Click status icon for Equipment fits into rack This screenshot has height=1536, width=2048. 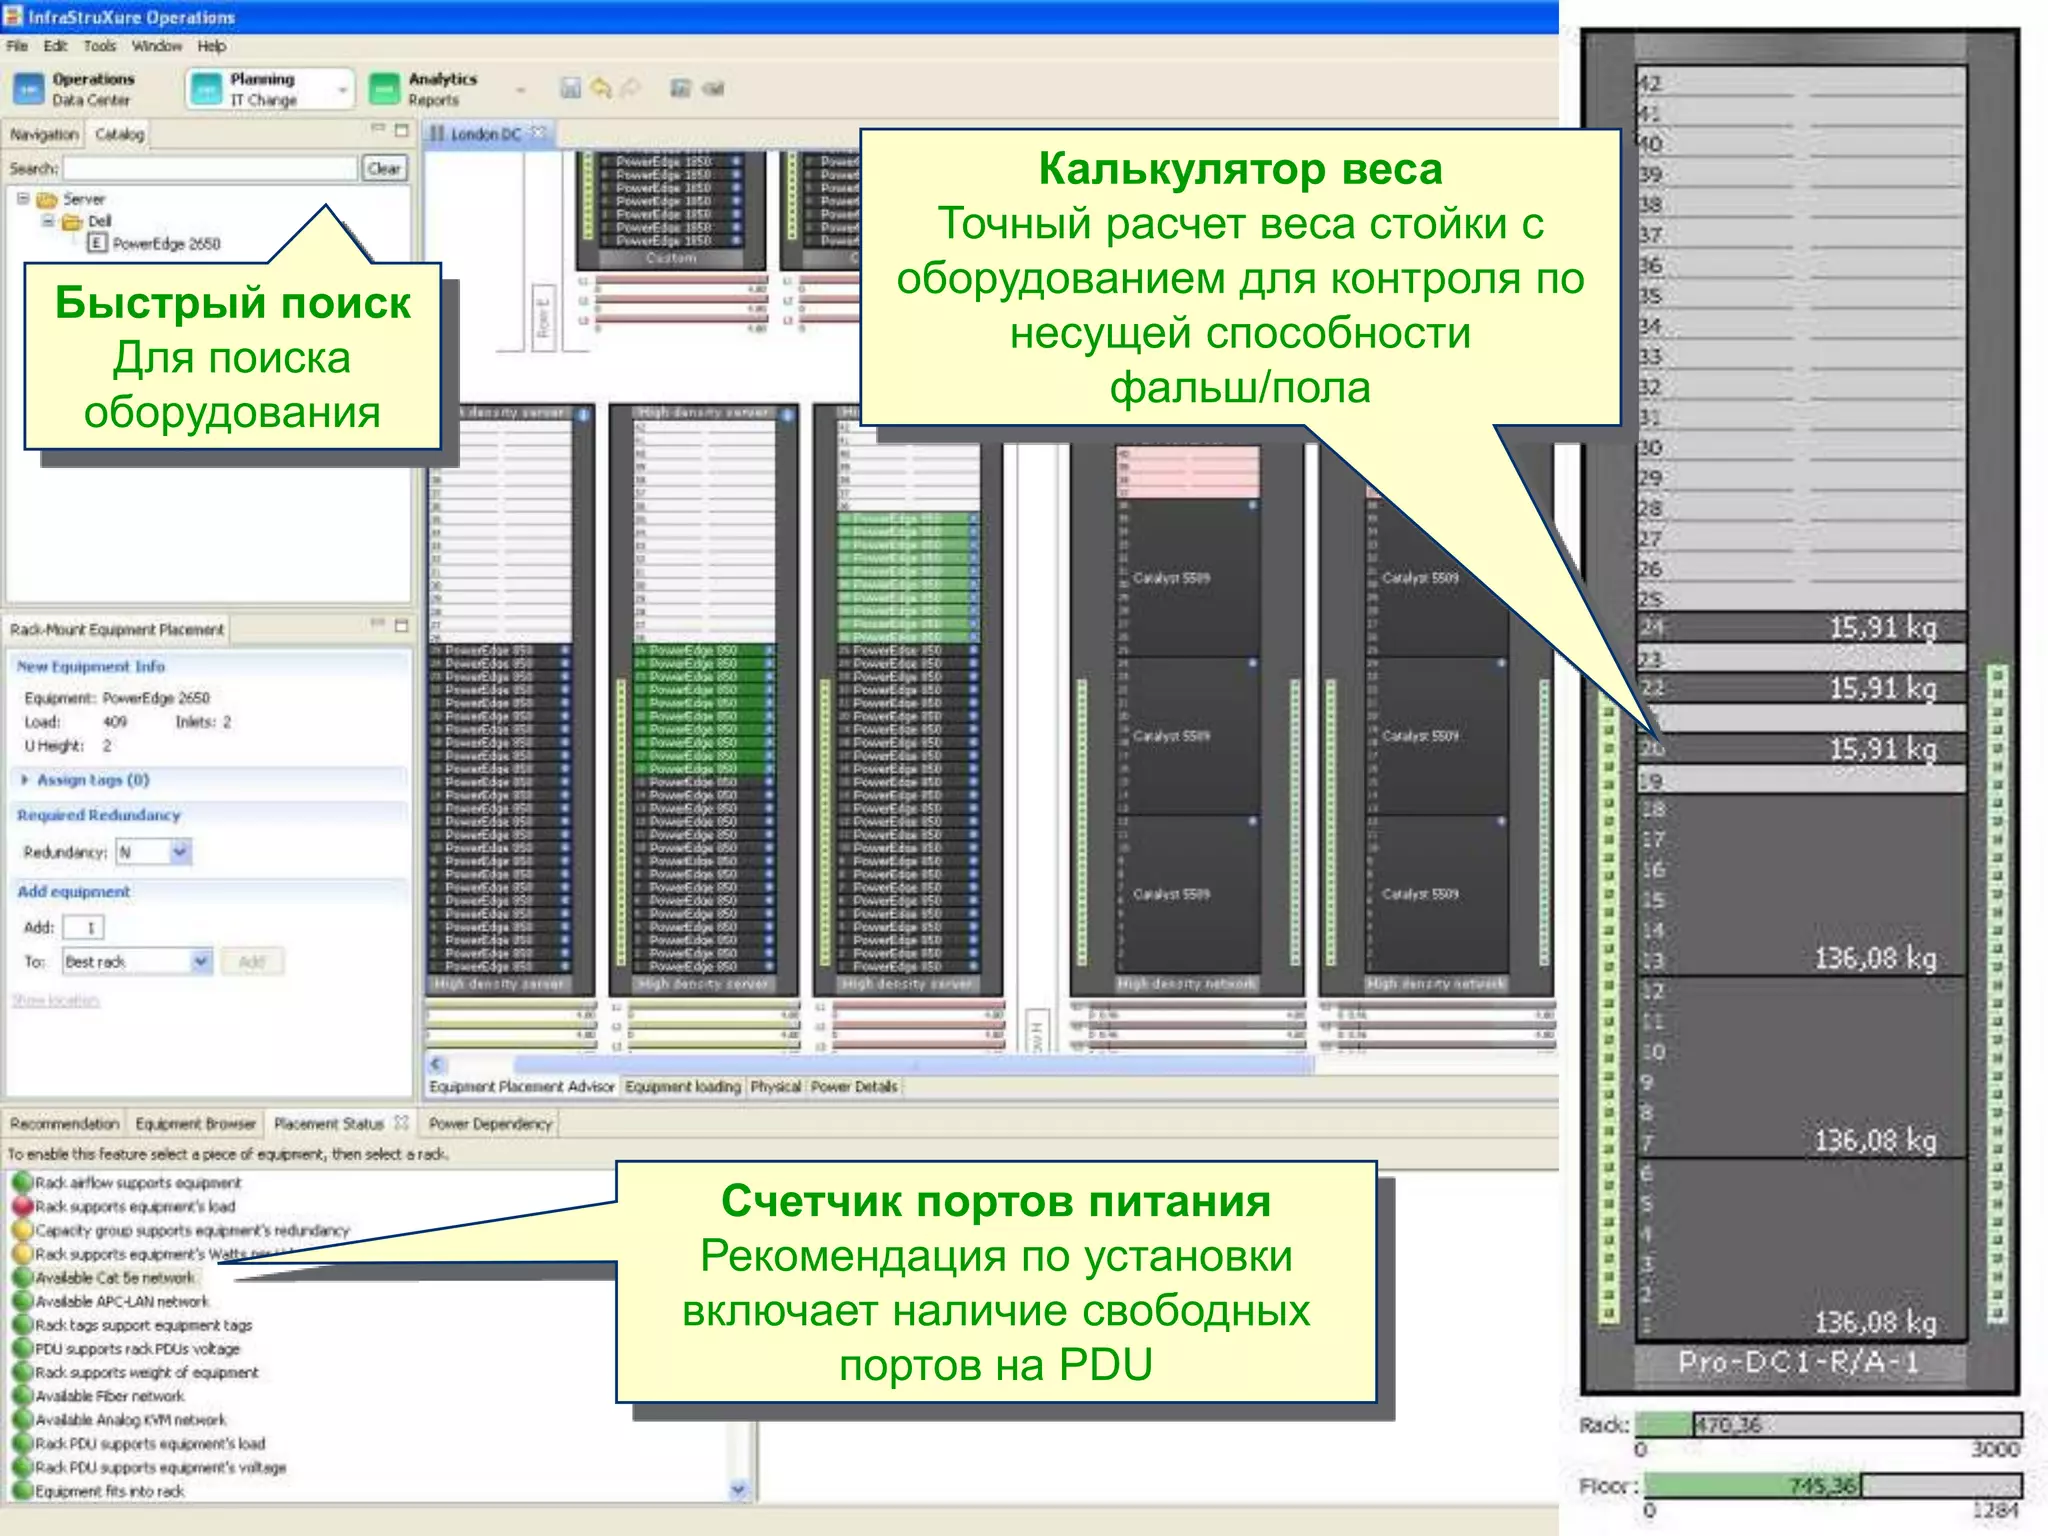(22, 1491)
